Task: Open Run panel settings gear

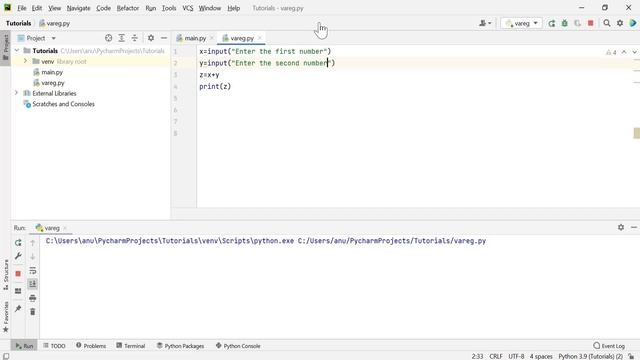Action: pyautogui.click(x=621, y=227)
